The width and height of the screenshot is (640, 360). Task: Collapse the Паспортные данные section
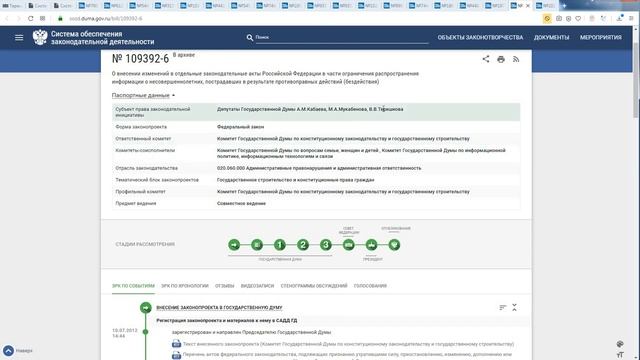143,95
